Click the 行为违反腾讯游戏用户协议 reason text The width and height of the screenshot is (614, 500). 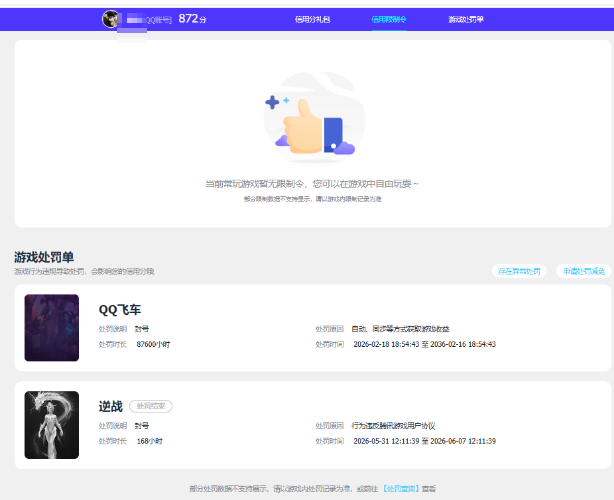[393, 426]
